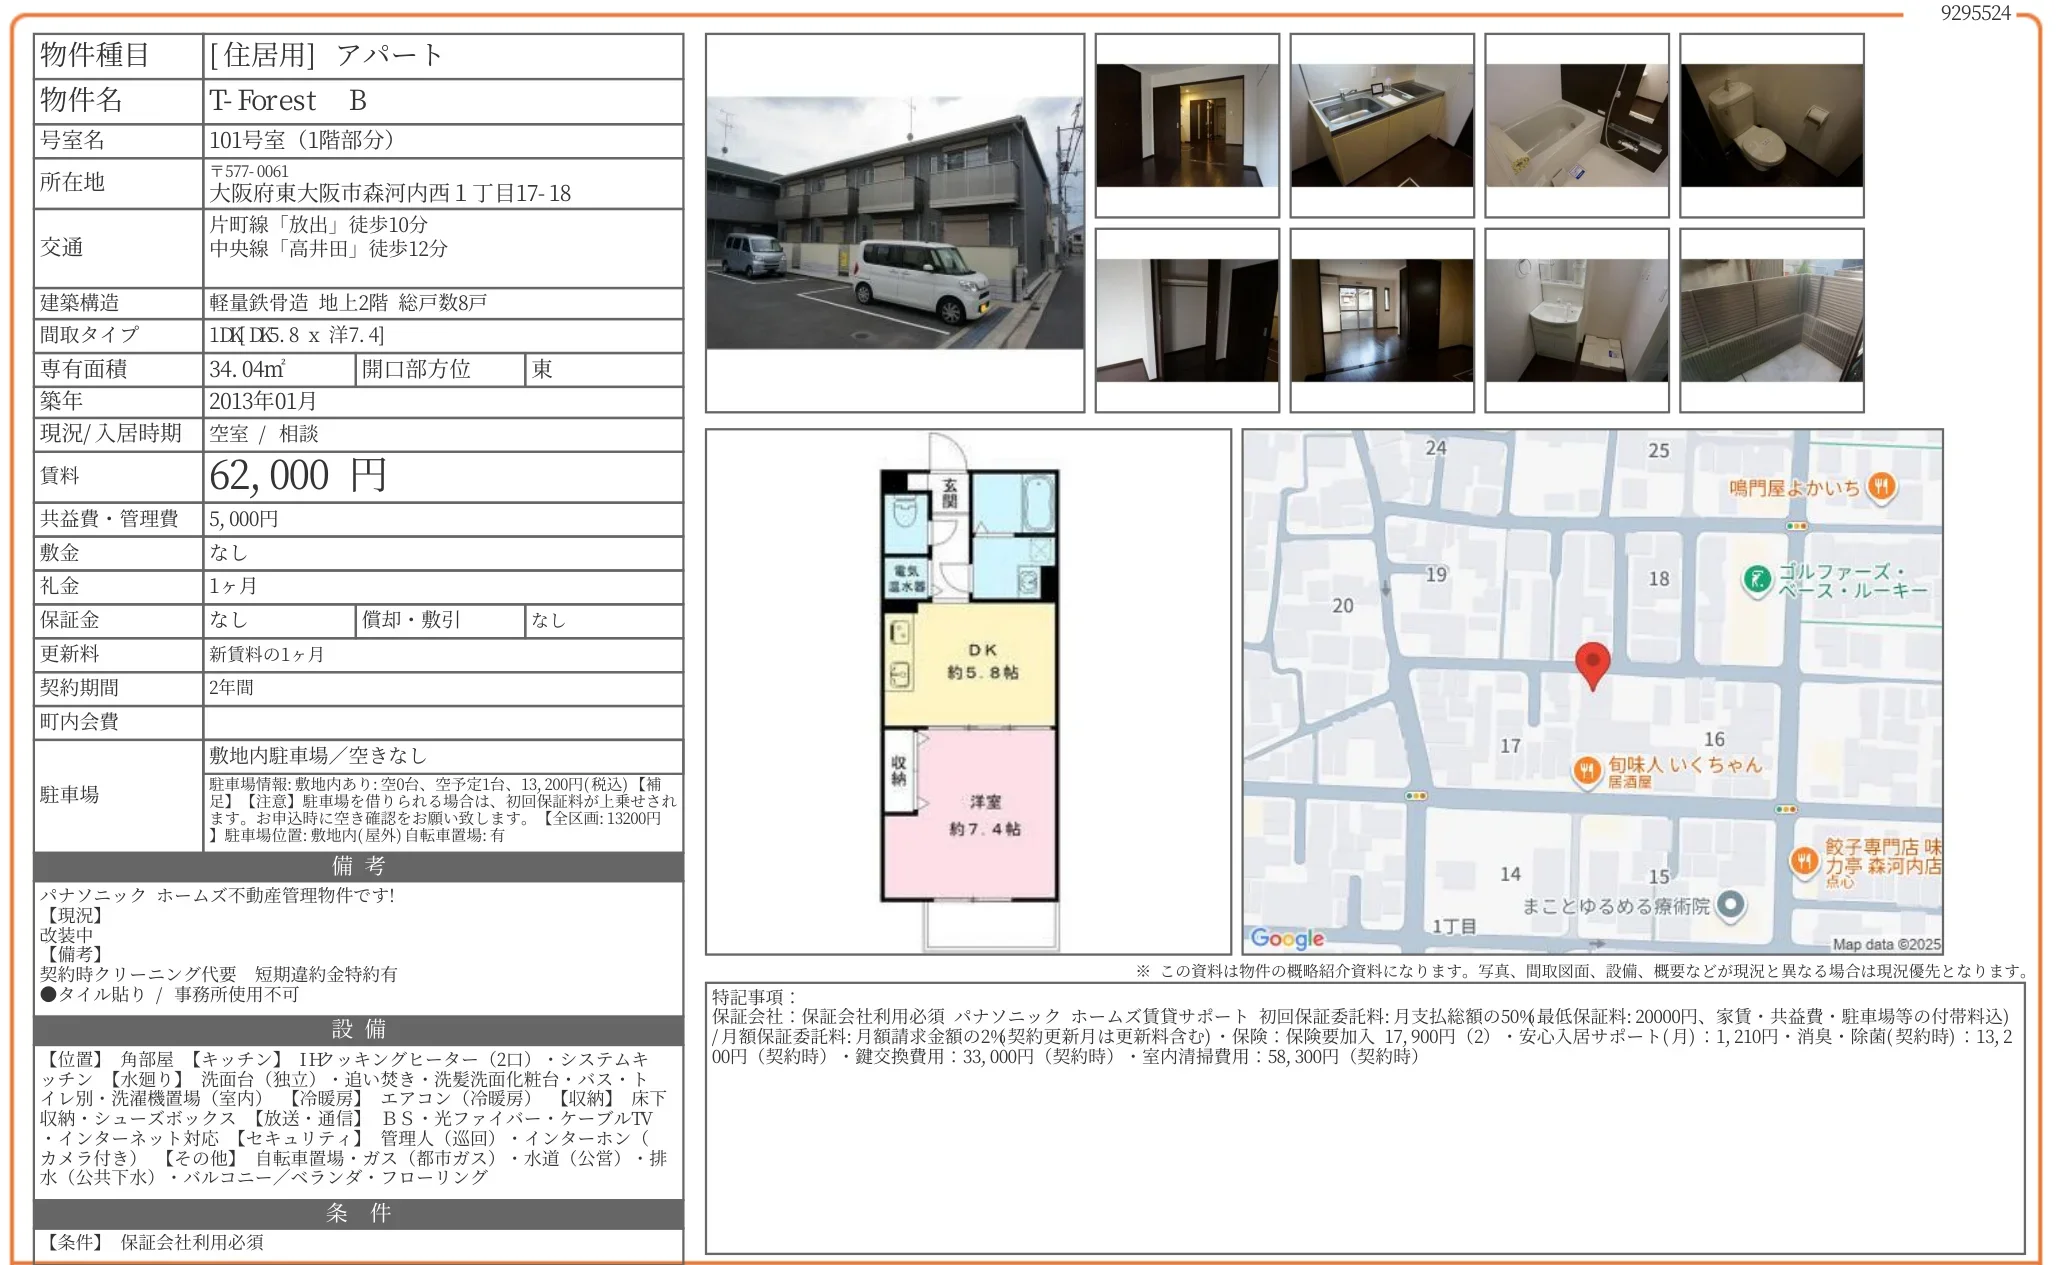Viewport: 2056px width, 1265px height.
Task: Click the 設備 section header
Action: (358, 1029)
